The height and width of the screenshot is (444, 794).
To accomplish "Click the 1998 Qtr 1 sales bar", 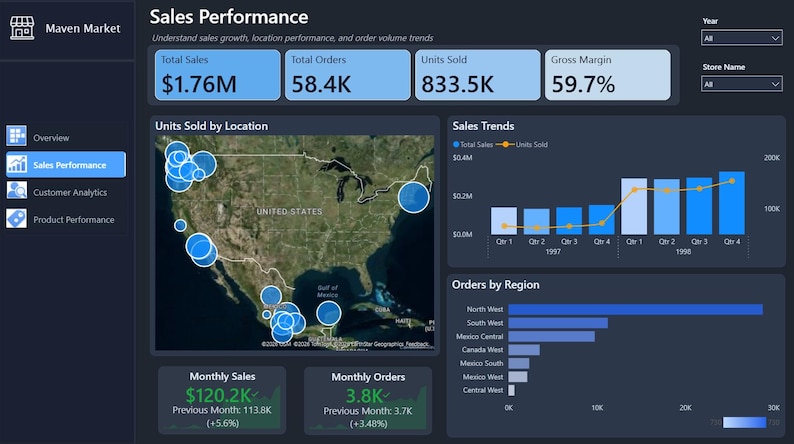I will click(x=634, y=206).
